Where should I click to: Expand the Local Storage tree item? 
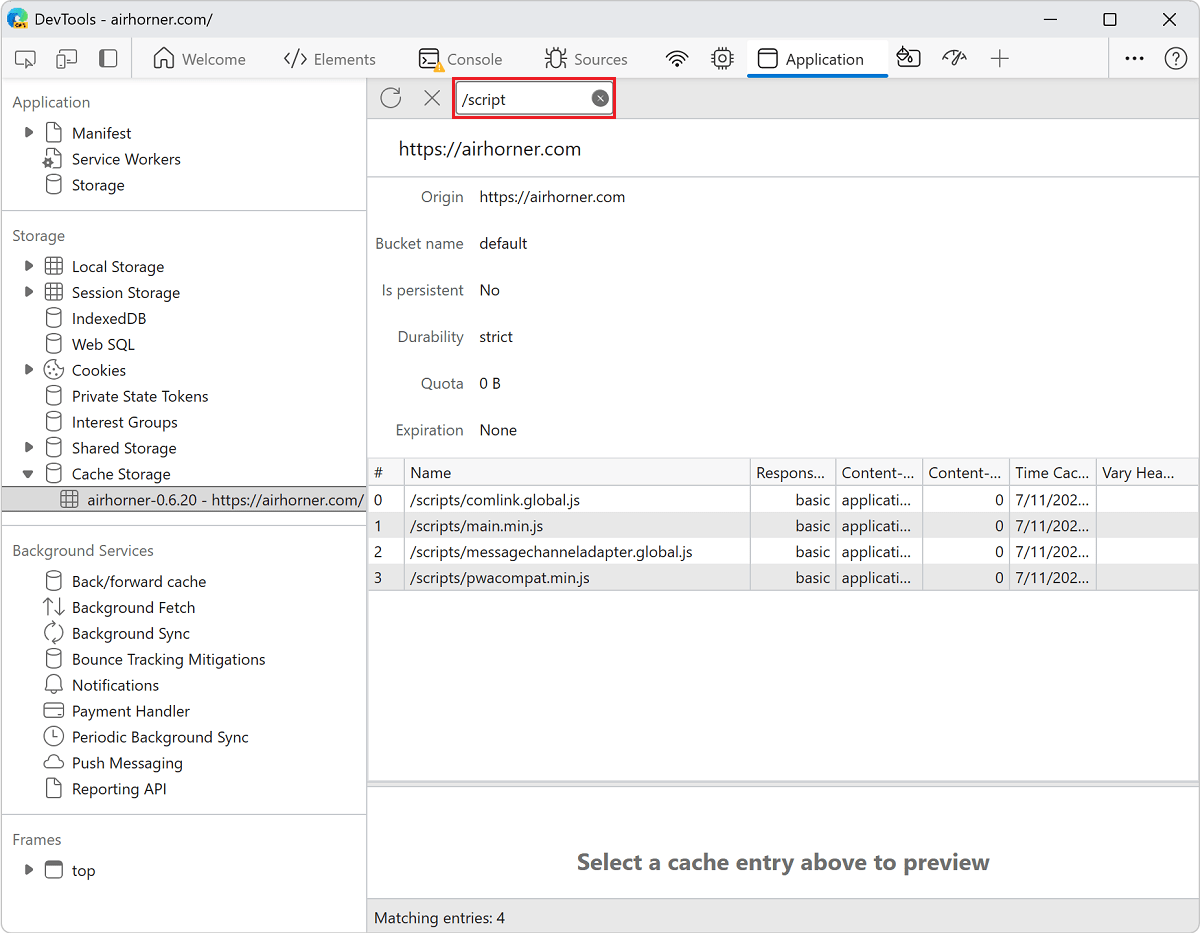[x=28, y=266]
